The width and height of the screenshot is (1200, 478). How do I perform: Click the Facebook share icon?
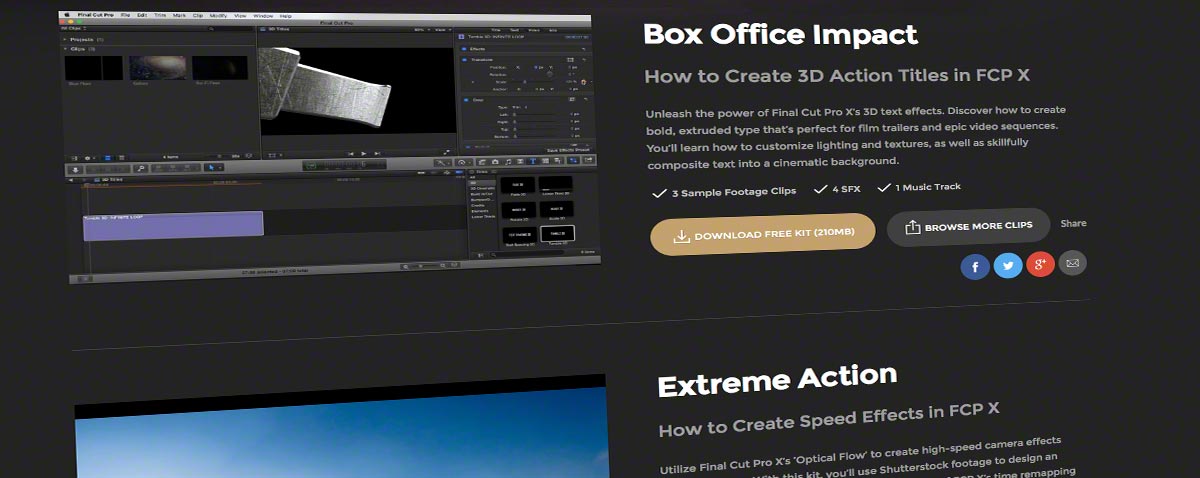tap(975, 267)
